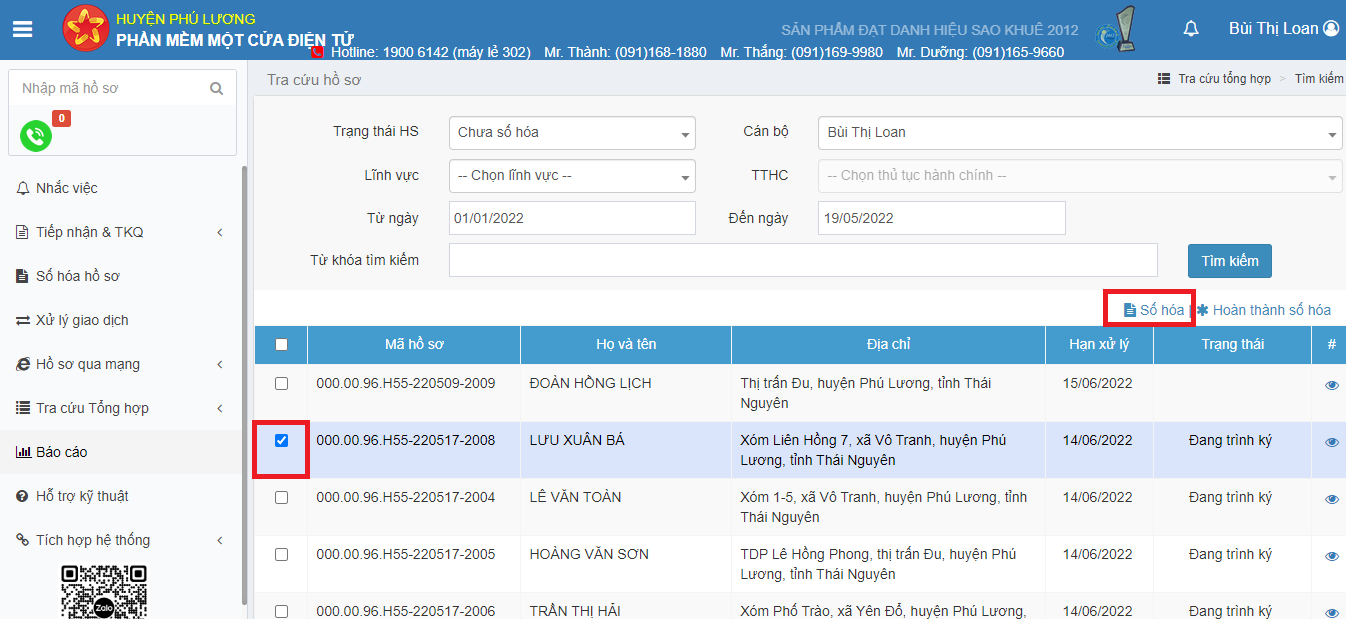Click the sidebar vertical scrollbar
This screenshot has height=619, width=1346.
coord(244,385)
